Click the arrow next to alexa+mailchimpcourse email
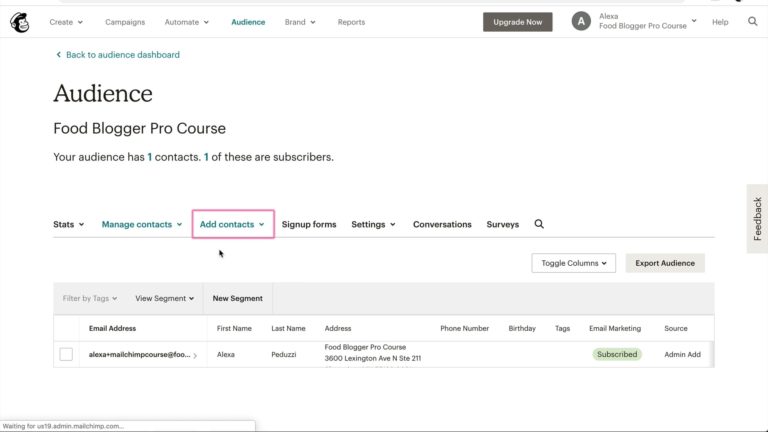The image size is (768, 432). [x=195, y=356]
